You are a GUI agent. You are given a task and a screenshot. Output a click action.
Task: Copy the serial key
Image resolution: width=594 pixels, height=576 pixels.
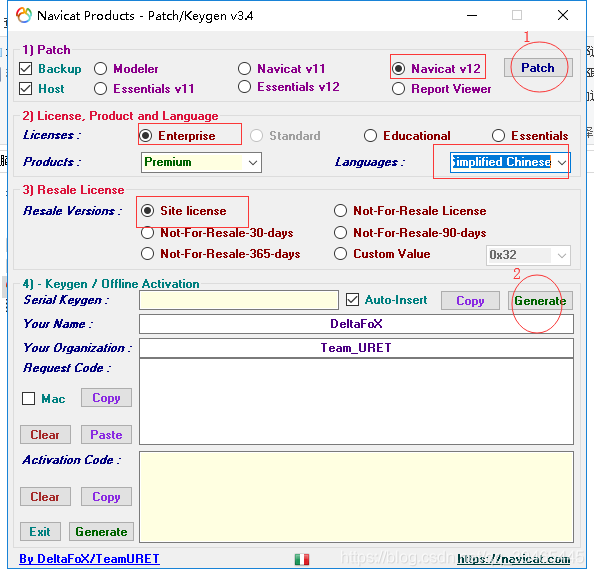coord(470,301)
